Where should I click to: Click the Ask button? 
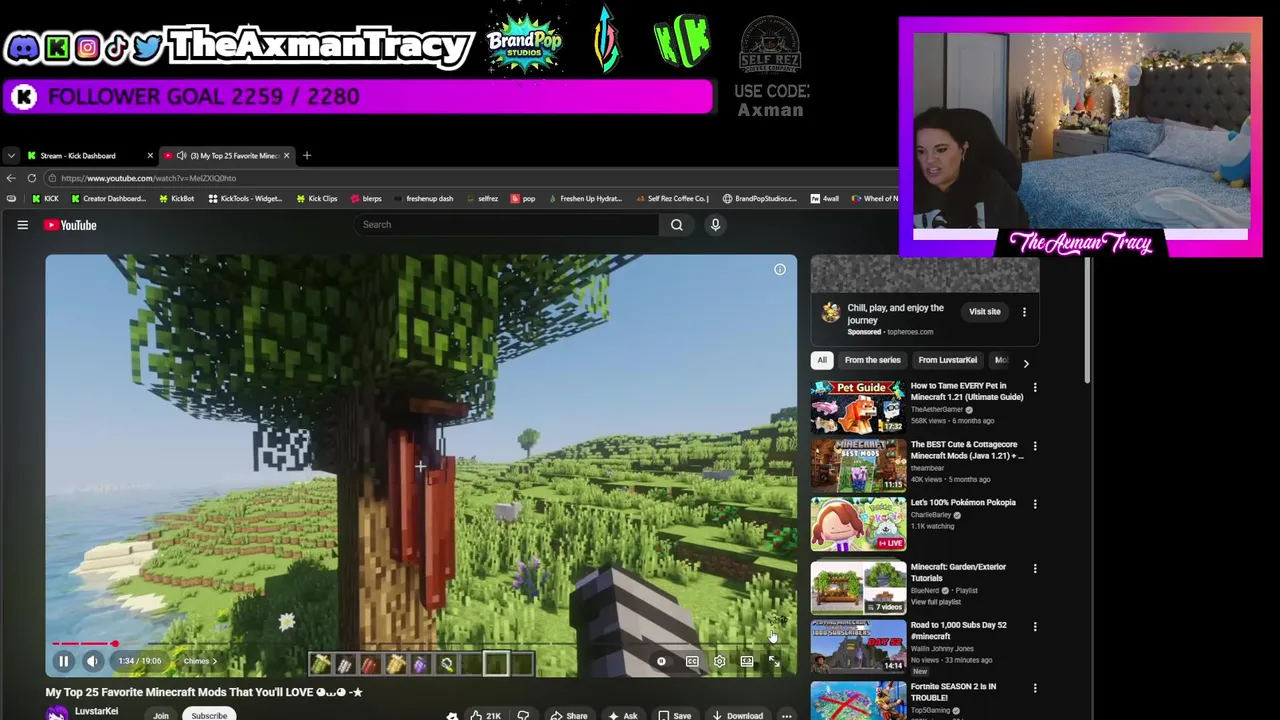(623, 715)
